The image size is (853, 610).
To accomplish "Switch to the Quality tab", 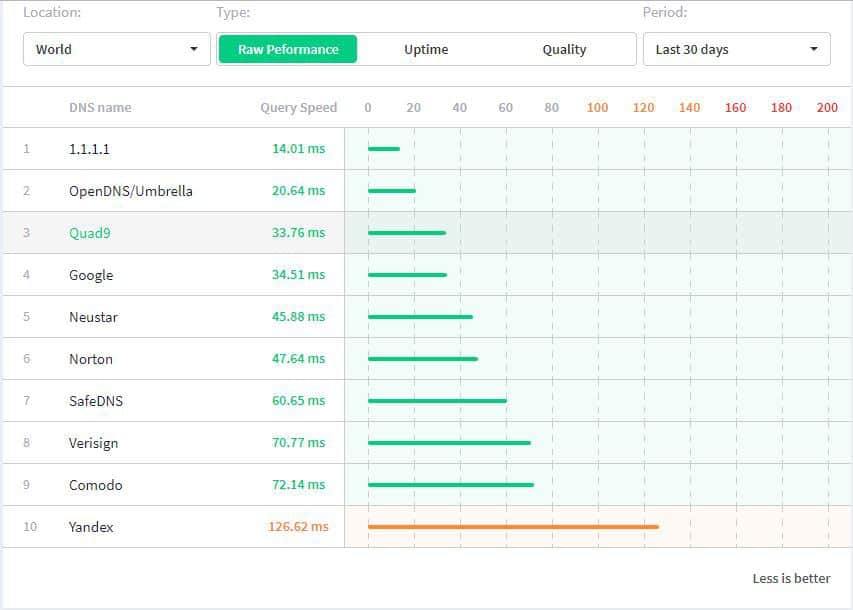I will click(x=564, y=49).
